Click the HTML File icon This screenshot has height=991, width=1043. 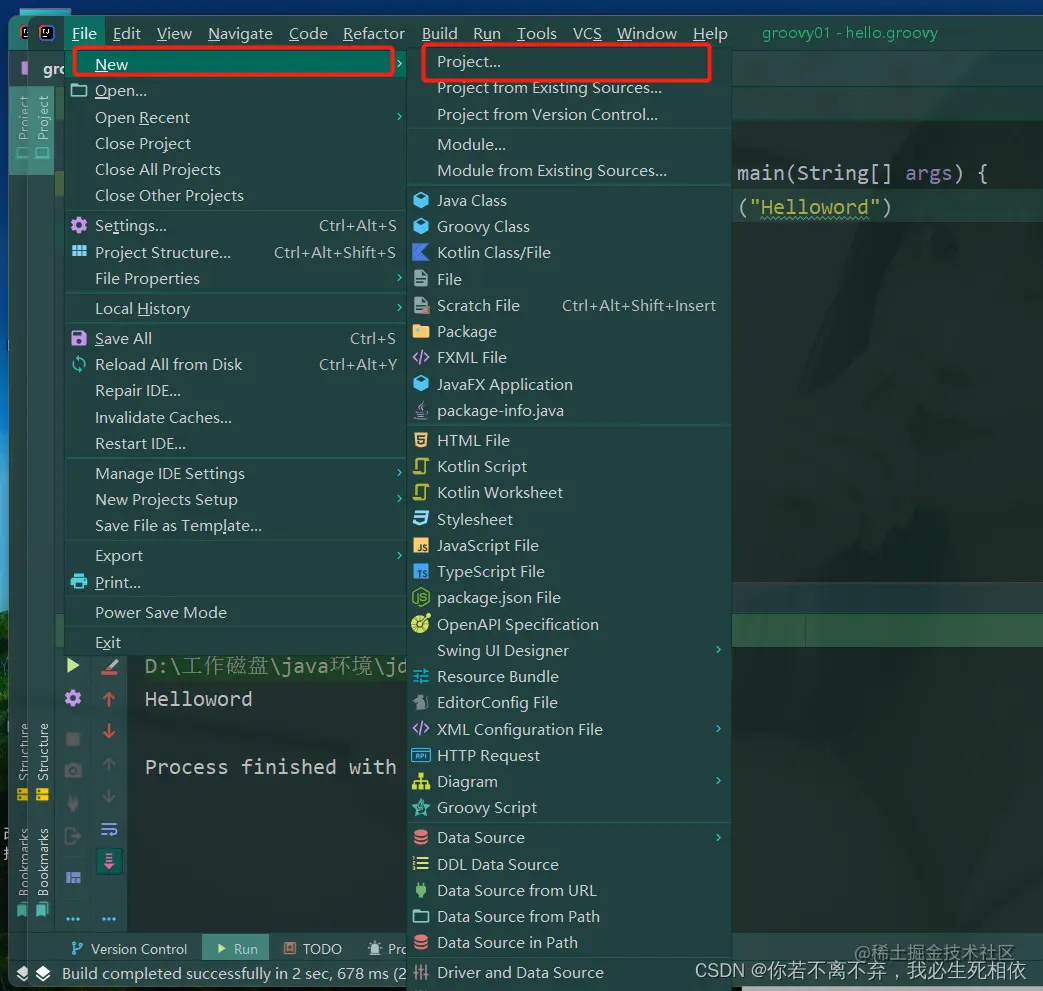(x=420, y=440)
